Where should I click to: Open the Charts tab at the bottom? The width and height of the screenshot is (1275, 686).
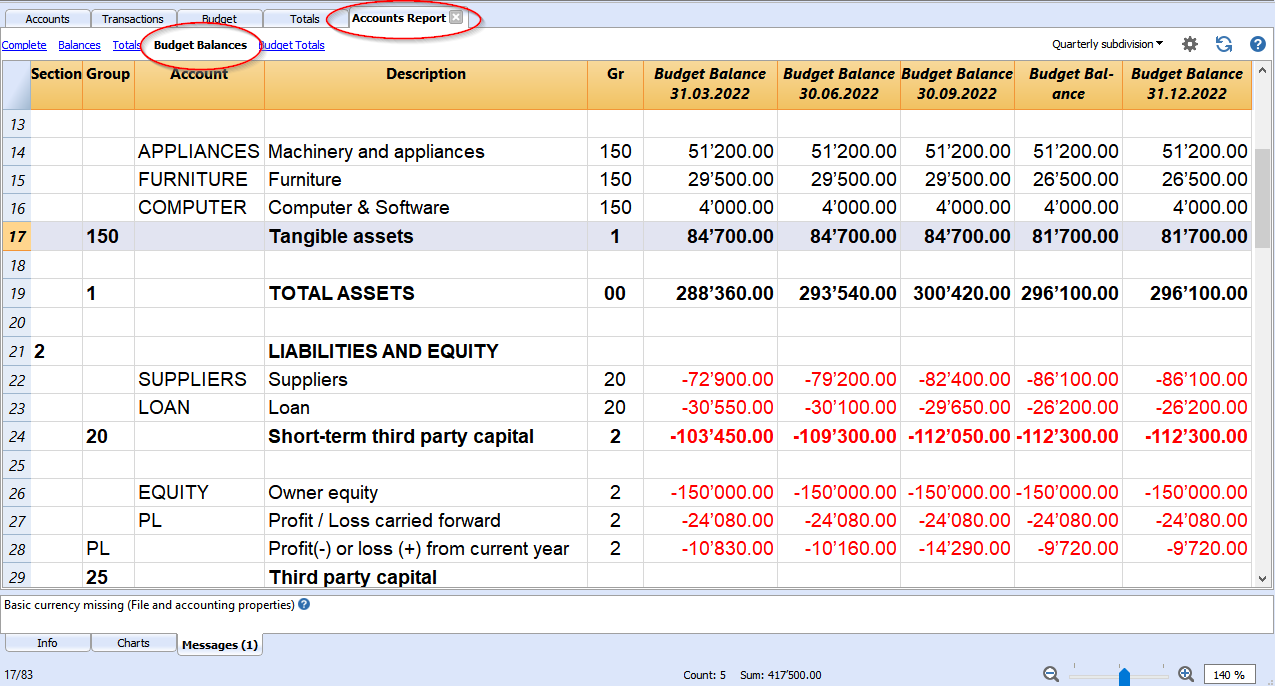(133, 643)
